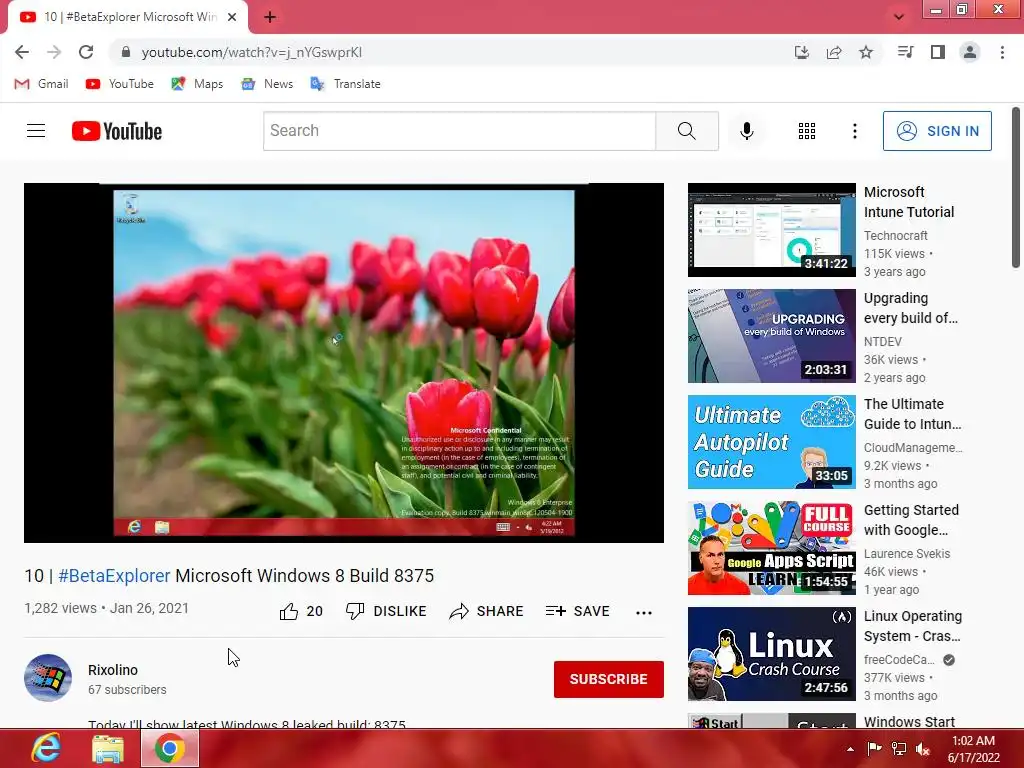Viewport: 1024px width, 768px height.
Task: View site information via the padlock icon
Action: pos(126,52)
